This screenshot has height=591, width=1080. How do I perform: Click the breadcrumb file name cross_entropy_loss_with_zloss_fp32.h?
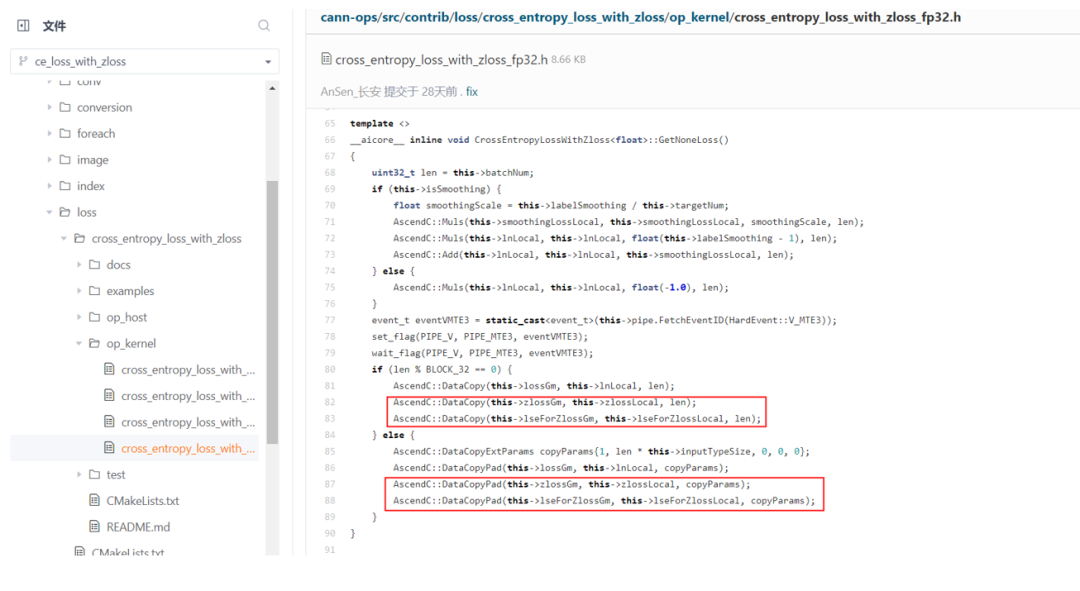(x=847, y=17)
